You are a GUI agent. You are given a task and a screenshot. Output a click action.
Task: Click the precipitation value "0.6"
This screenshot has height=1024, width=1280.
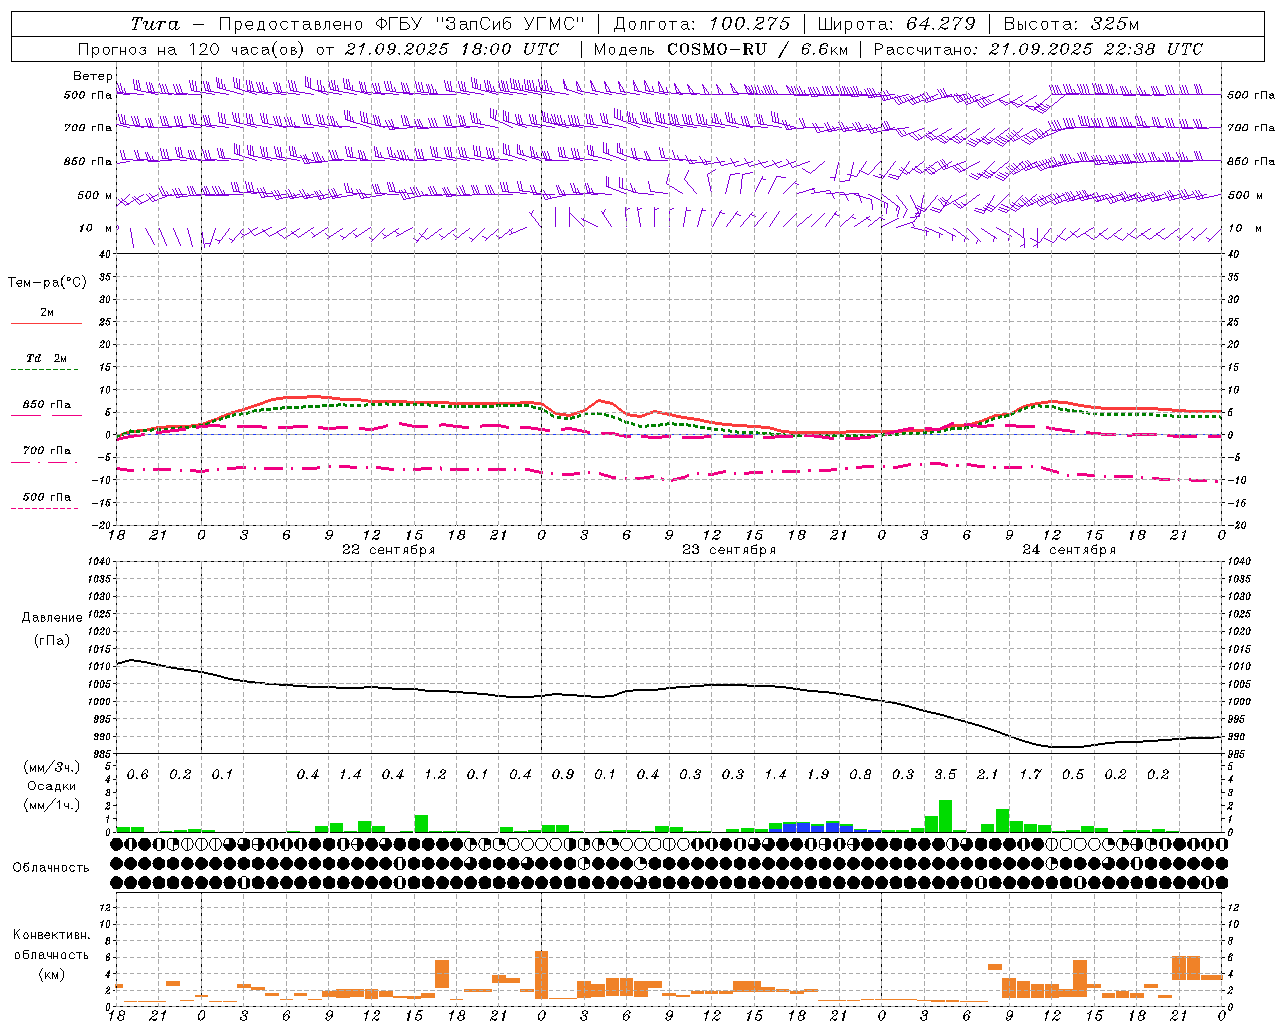tap(137, 774)
